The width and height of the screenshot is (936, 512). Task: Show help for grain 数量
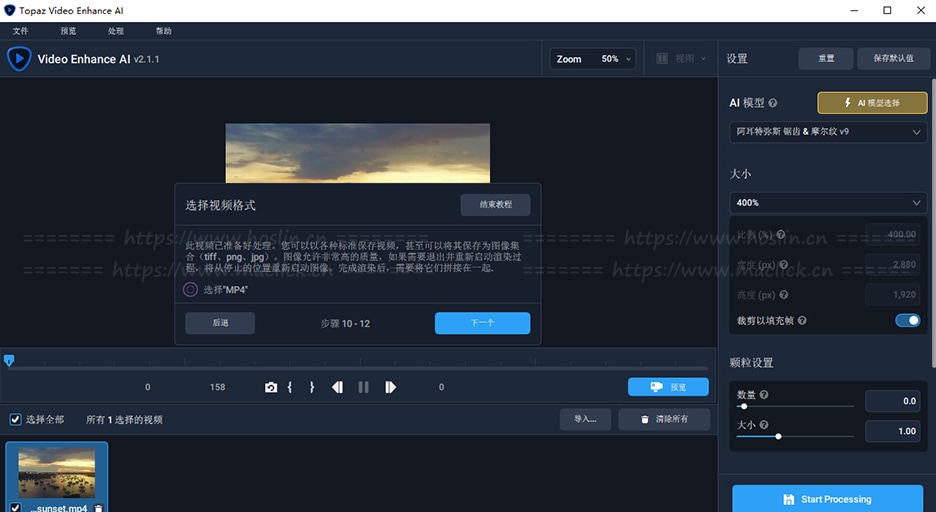(x=764, y=394)
